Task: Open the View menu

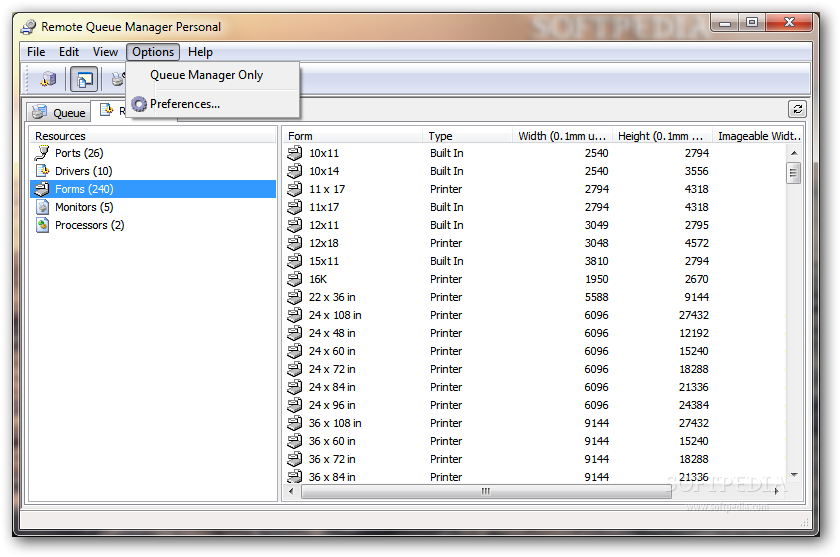Action: [x=105, y=52]
